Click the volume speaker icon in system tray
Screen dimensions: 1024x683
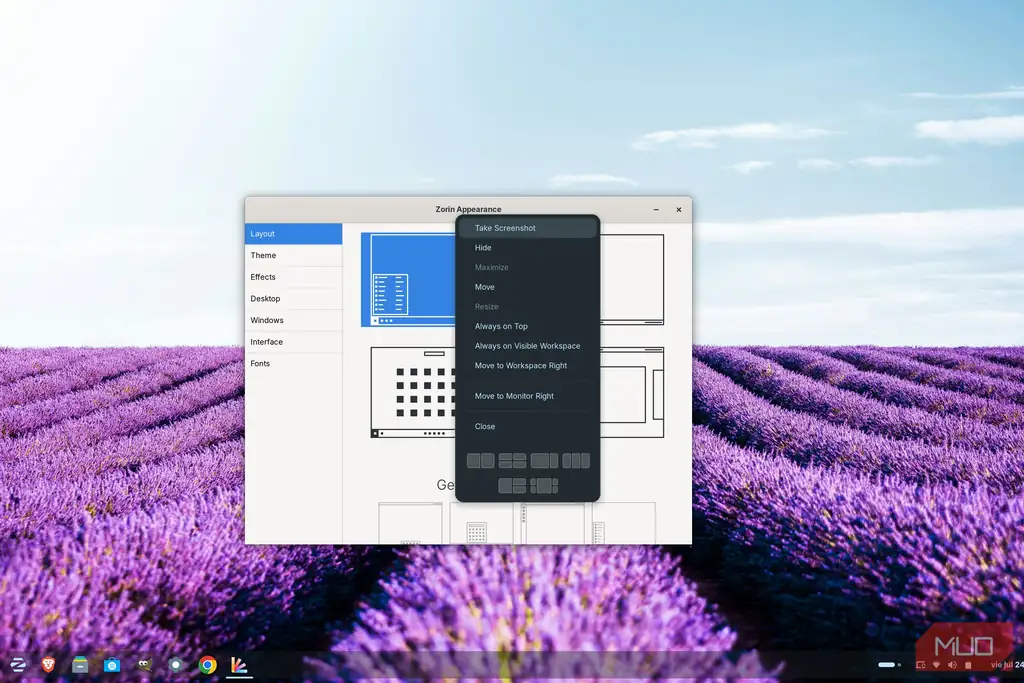(x=952, y=665)
